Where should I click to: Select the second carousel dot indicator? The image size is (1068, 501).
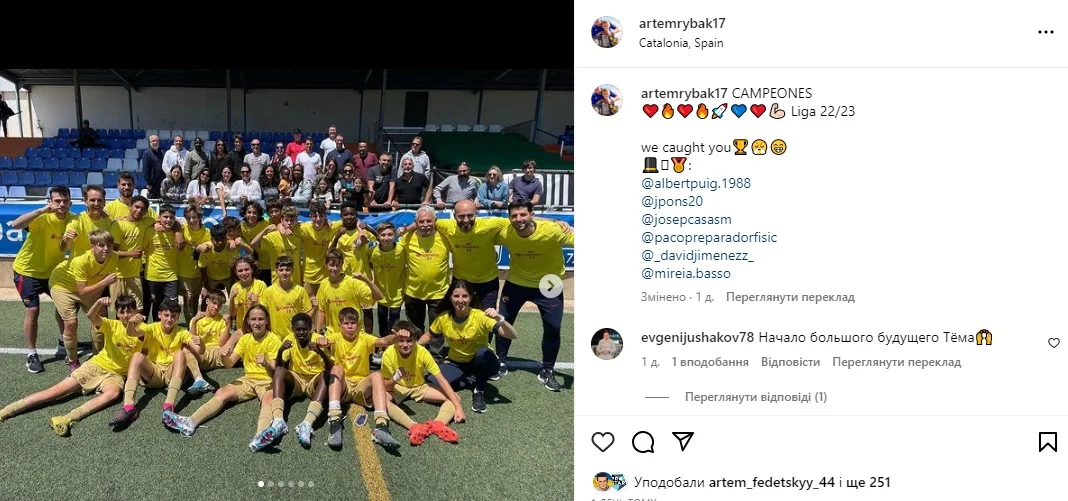tap(270, 484)
